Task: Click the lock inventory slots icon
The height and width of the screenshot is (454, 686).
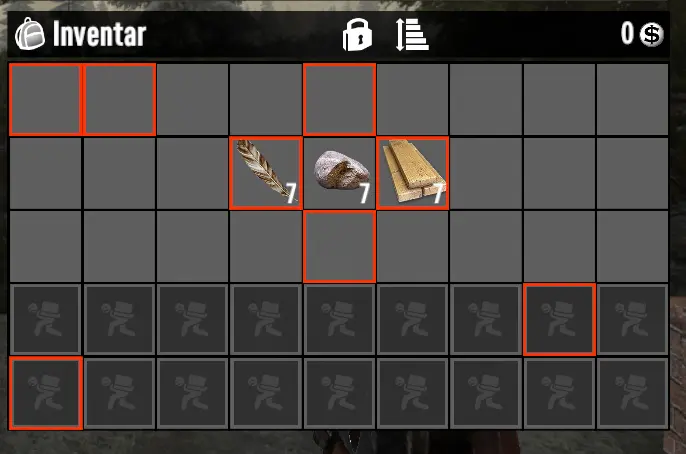Action: tap(357, 35)
